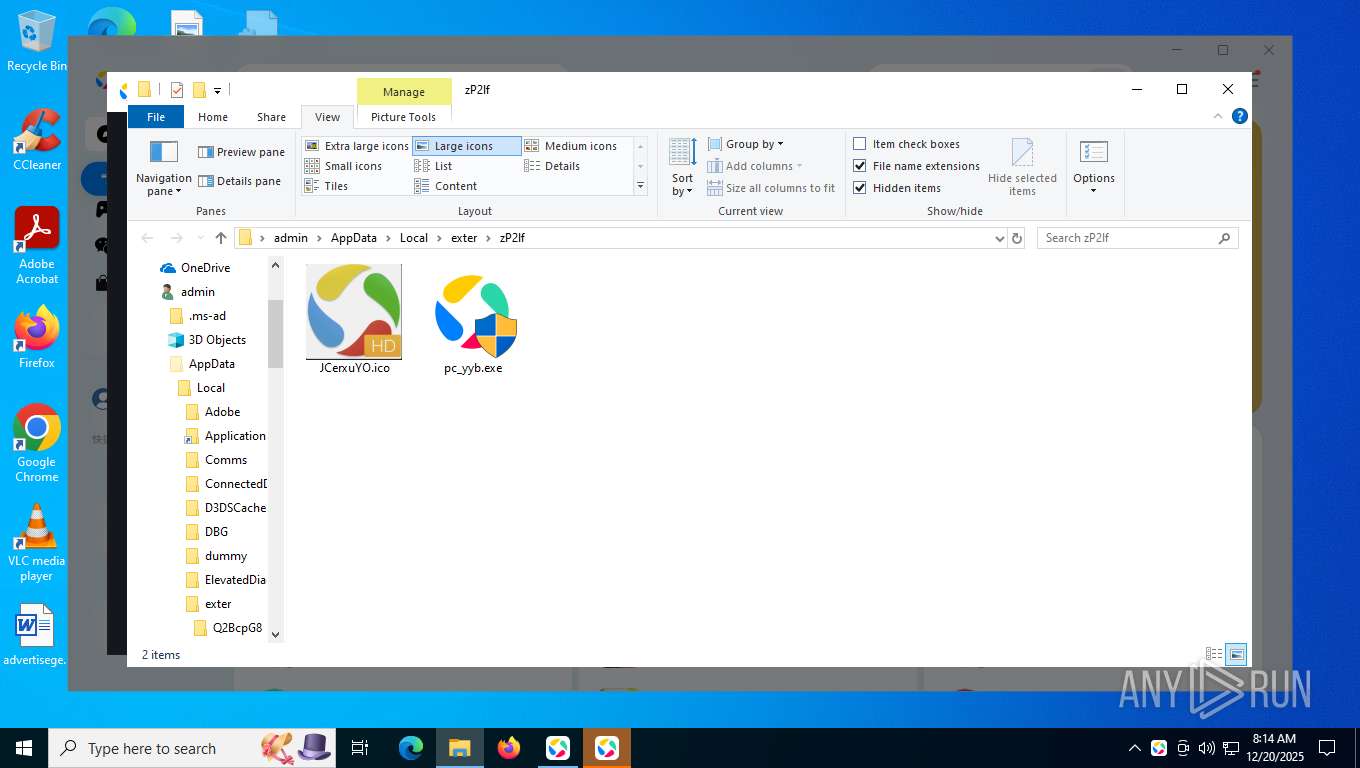
Task: Click the Manage contextual tab
Action: [x=404, y=92]
